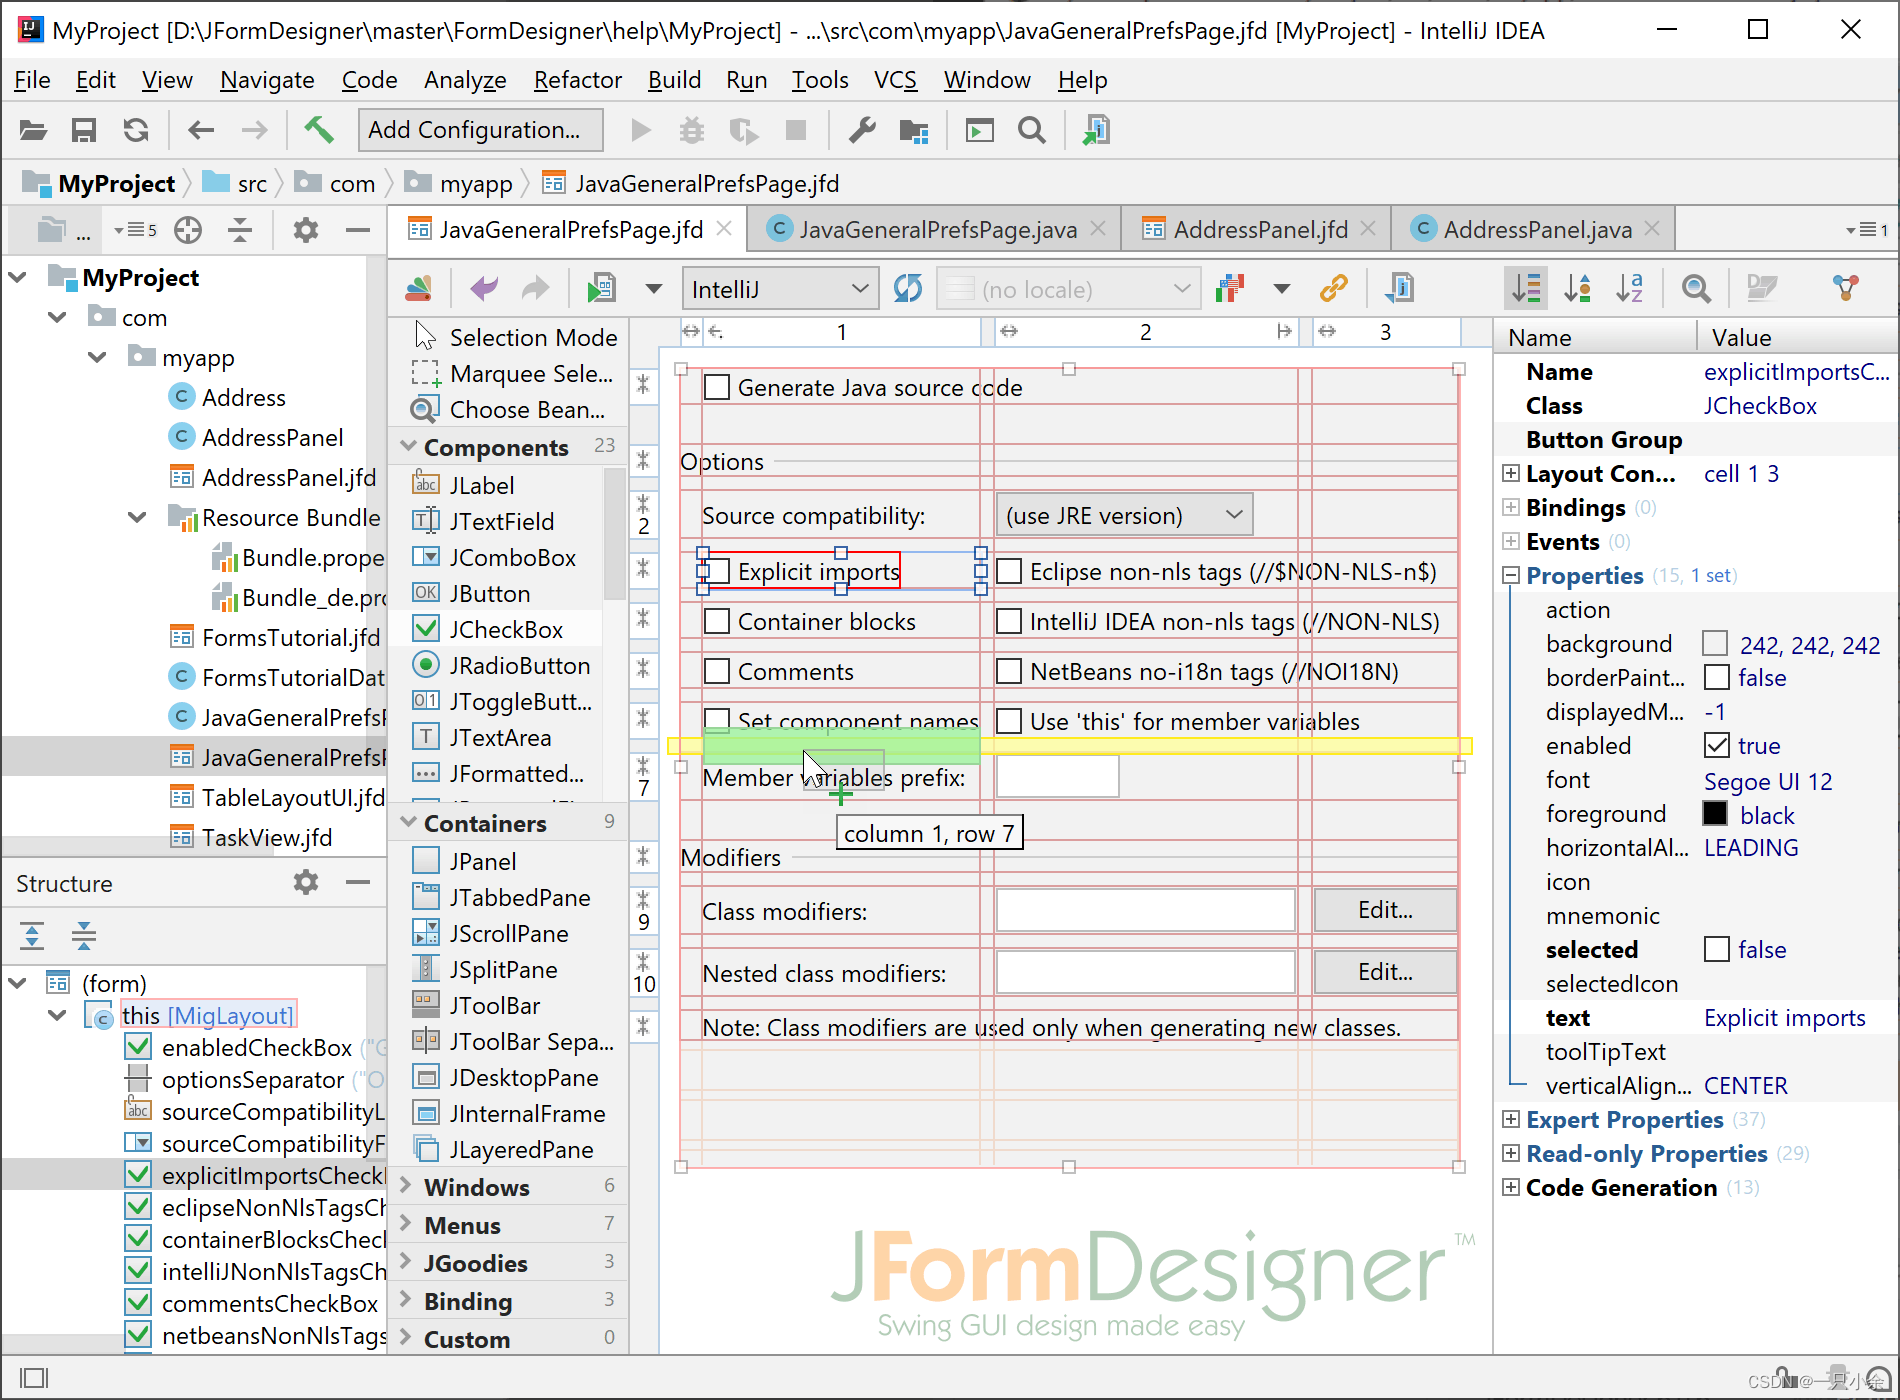Open the IntelliJ look and feel dropdown
The height and width of the screenshot is (1400, 1900).
point(780,289)
